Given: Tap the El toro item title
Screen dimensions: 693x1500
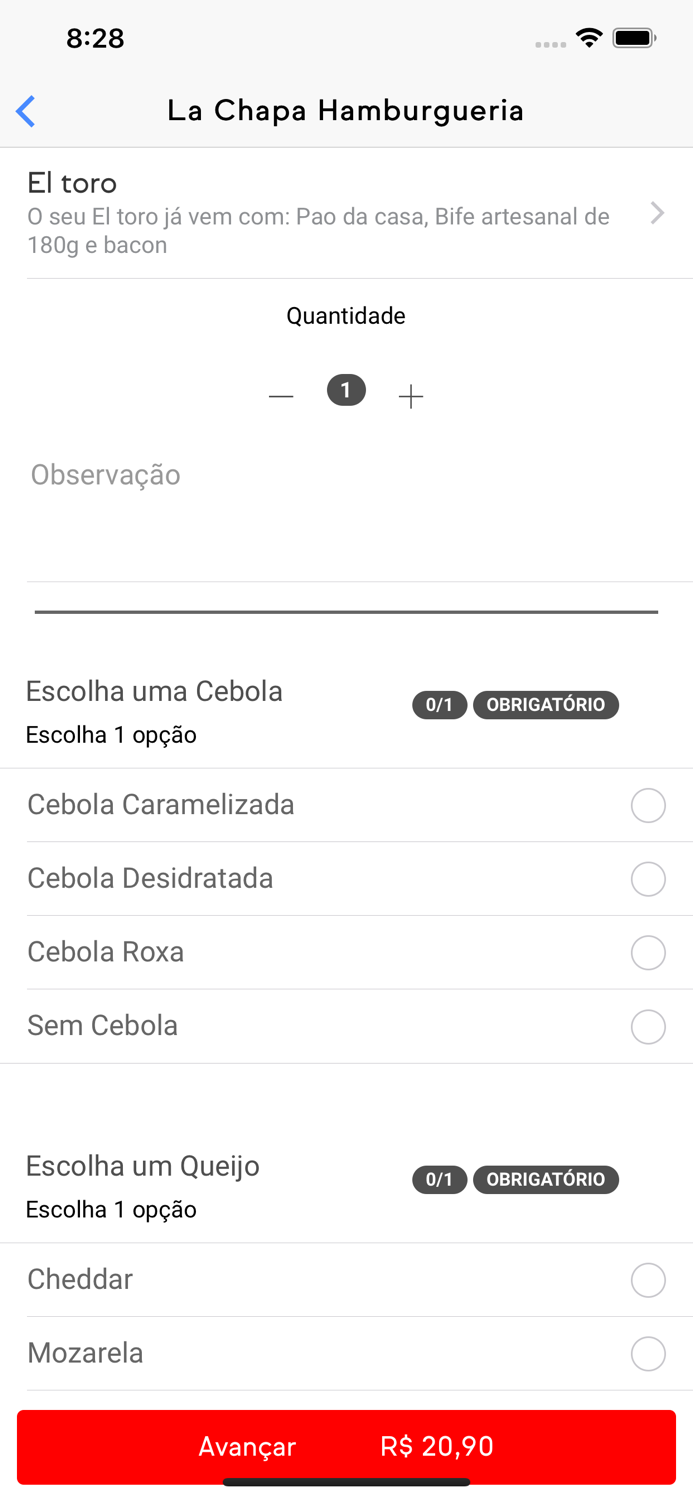Looking at the screenshot, I should (72, 183).
